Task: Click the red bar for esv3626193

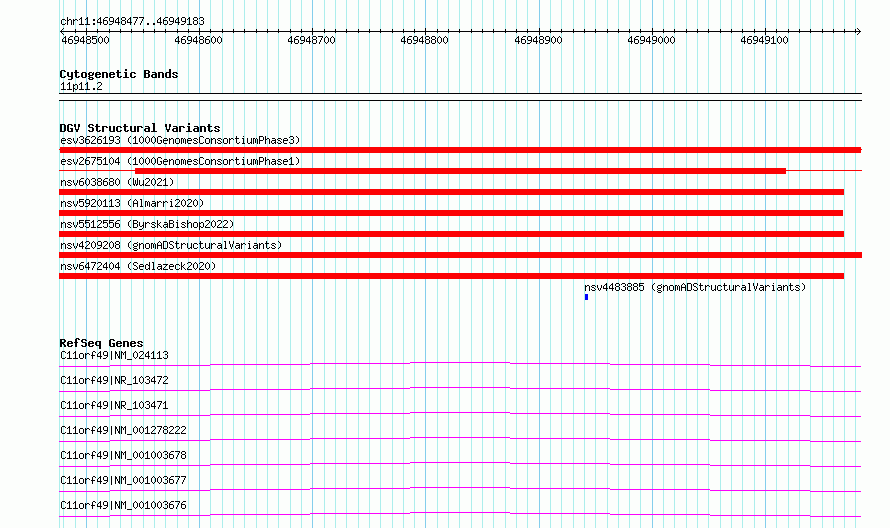Action: [x=460, y=150]
